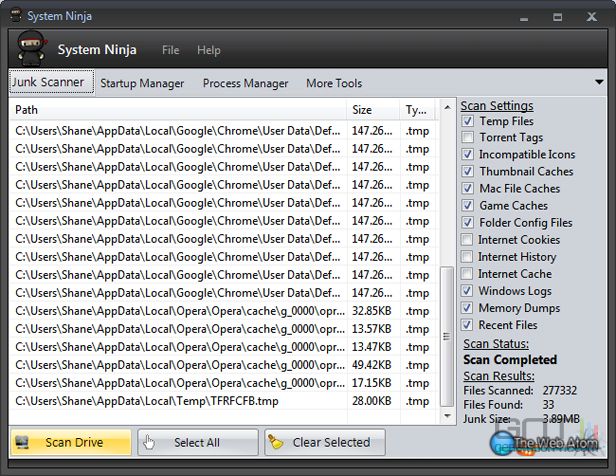Click the hand pointer icon on Select All
This screenshot has height=476, width=616.
(x=149, y=442)
